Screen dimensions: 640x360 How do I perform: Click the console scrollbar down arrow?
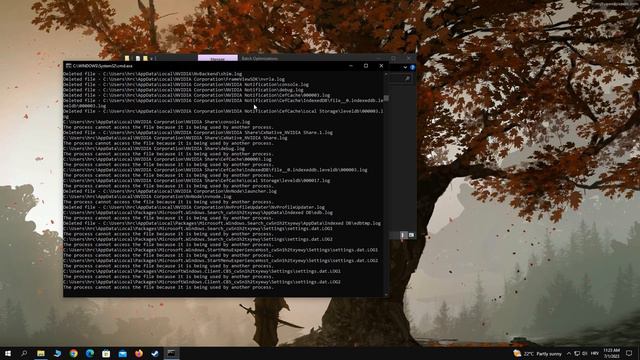[386, 294]
